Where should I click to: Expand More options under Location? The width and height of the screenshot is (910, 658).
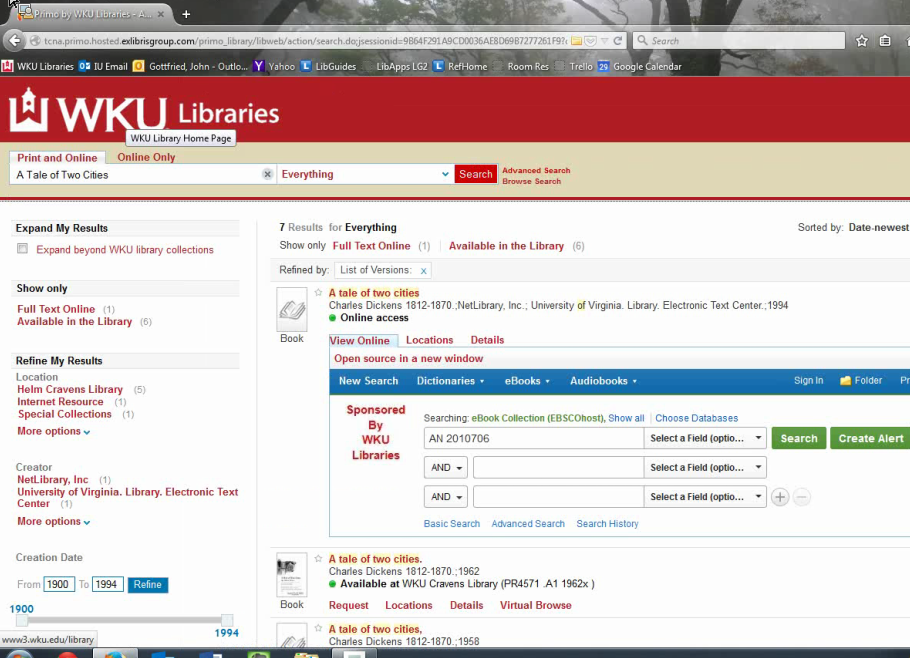point(53,431)
